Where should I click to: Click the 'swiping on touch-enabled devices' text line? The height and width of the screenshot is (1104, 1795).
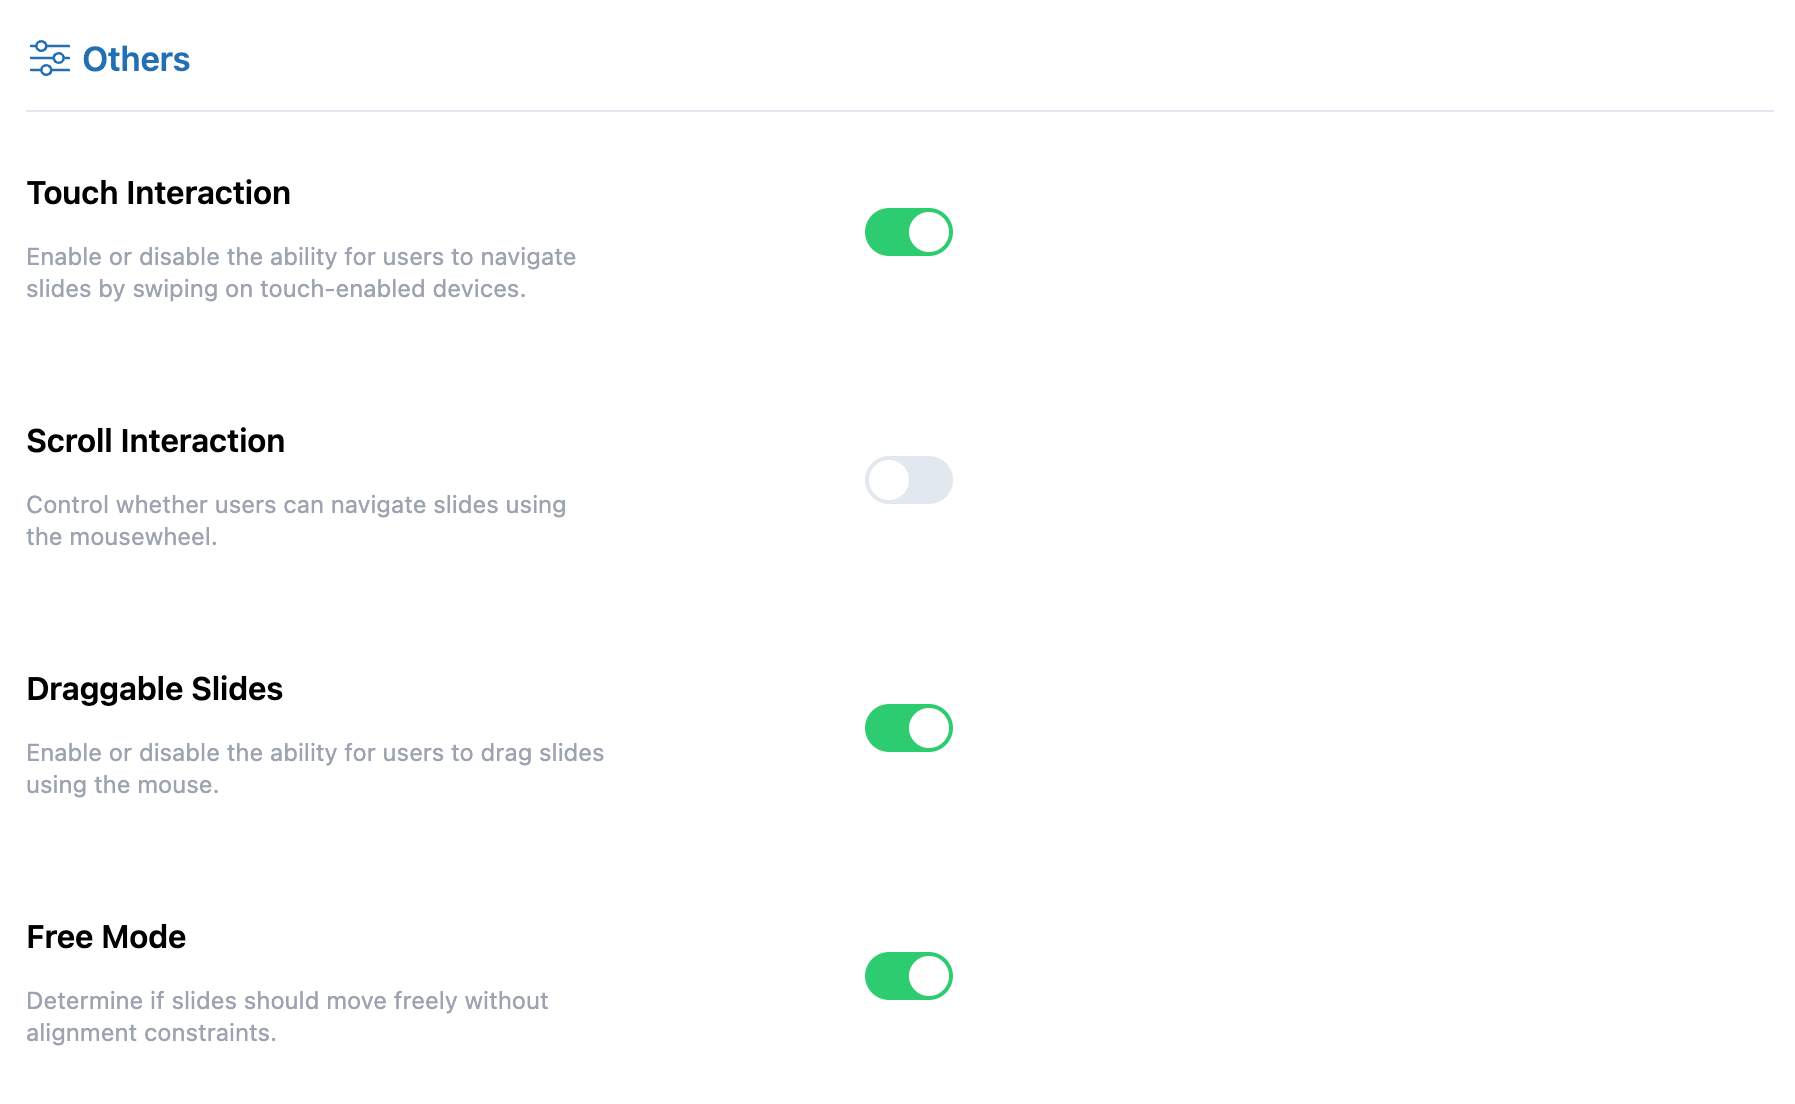pyautogui.click(x=276, y=289)
